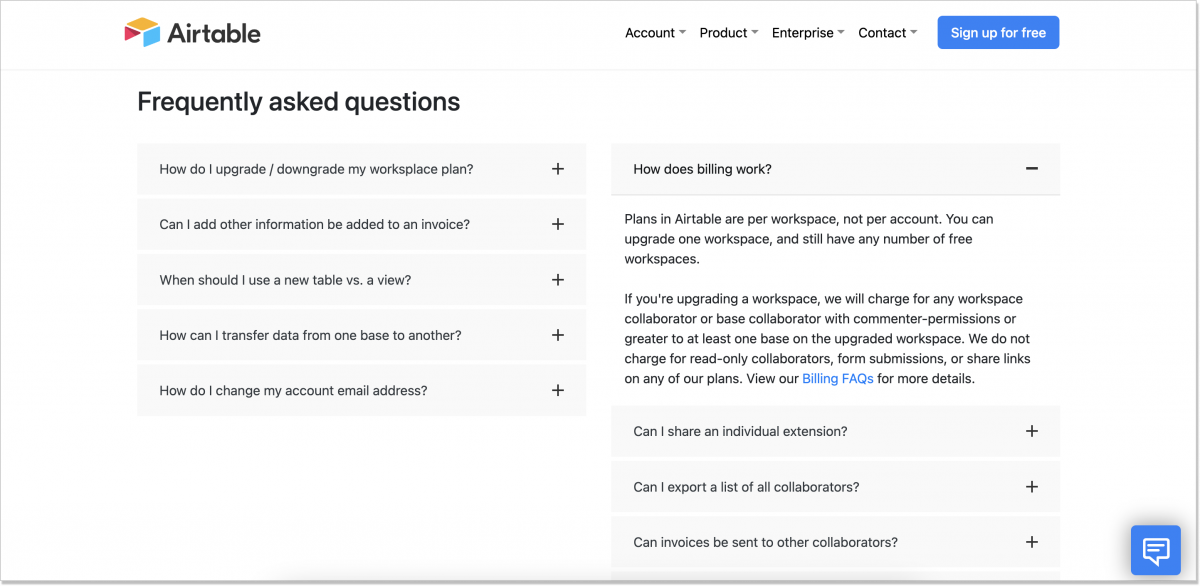Screen dimensions: 1200x586
Task: Click the plus icon beside table vs view question
Action: (x=557, y=279)
